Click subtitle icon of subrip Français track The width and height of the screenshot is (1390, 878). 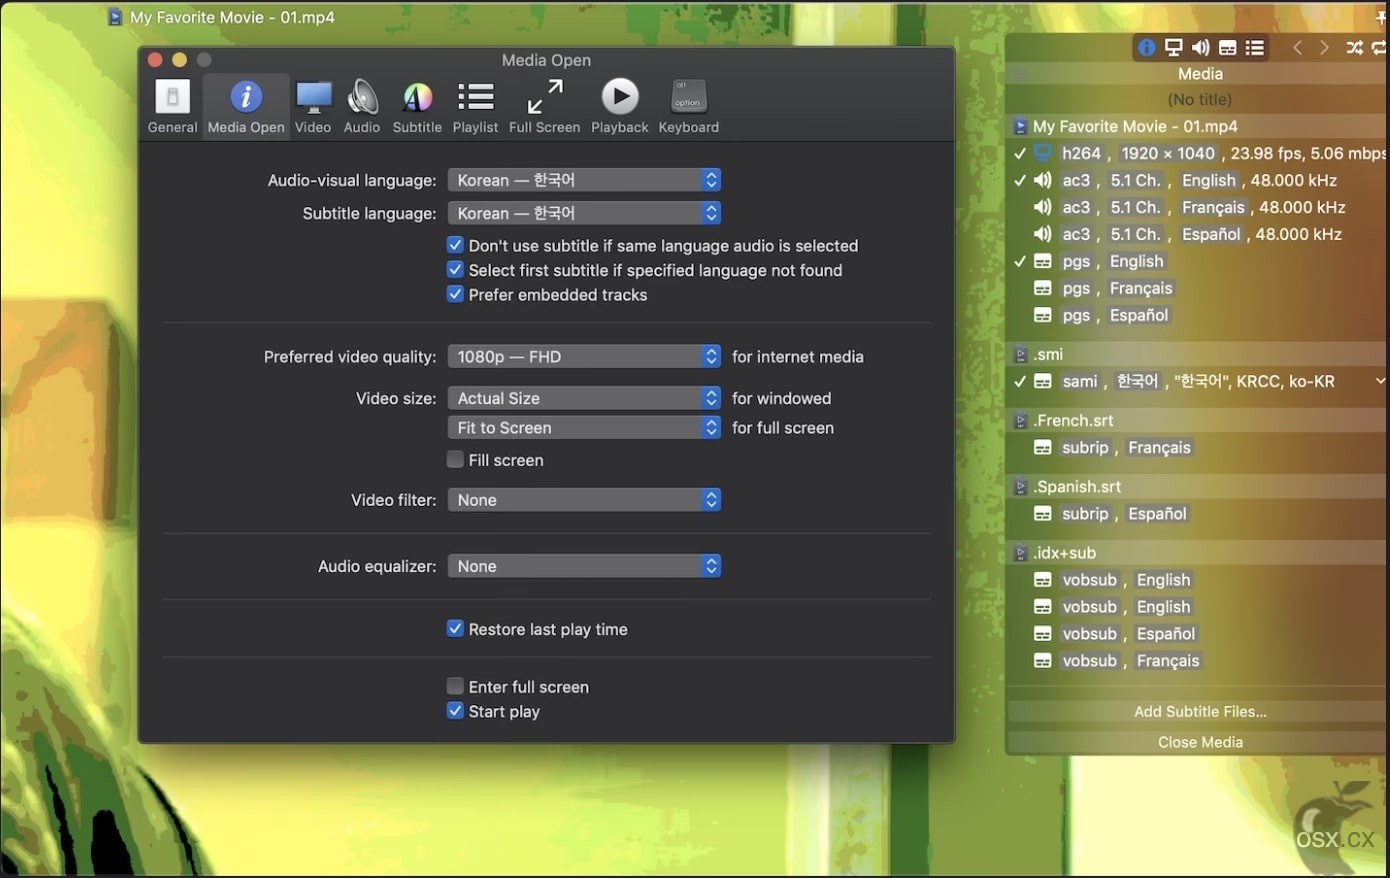(x=1043, y=447)
